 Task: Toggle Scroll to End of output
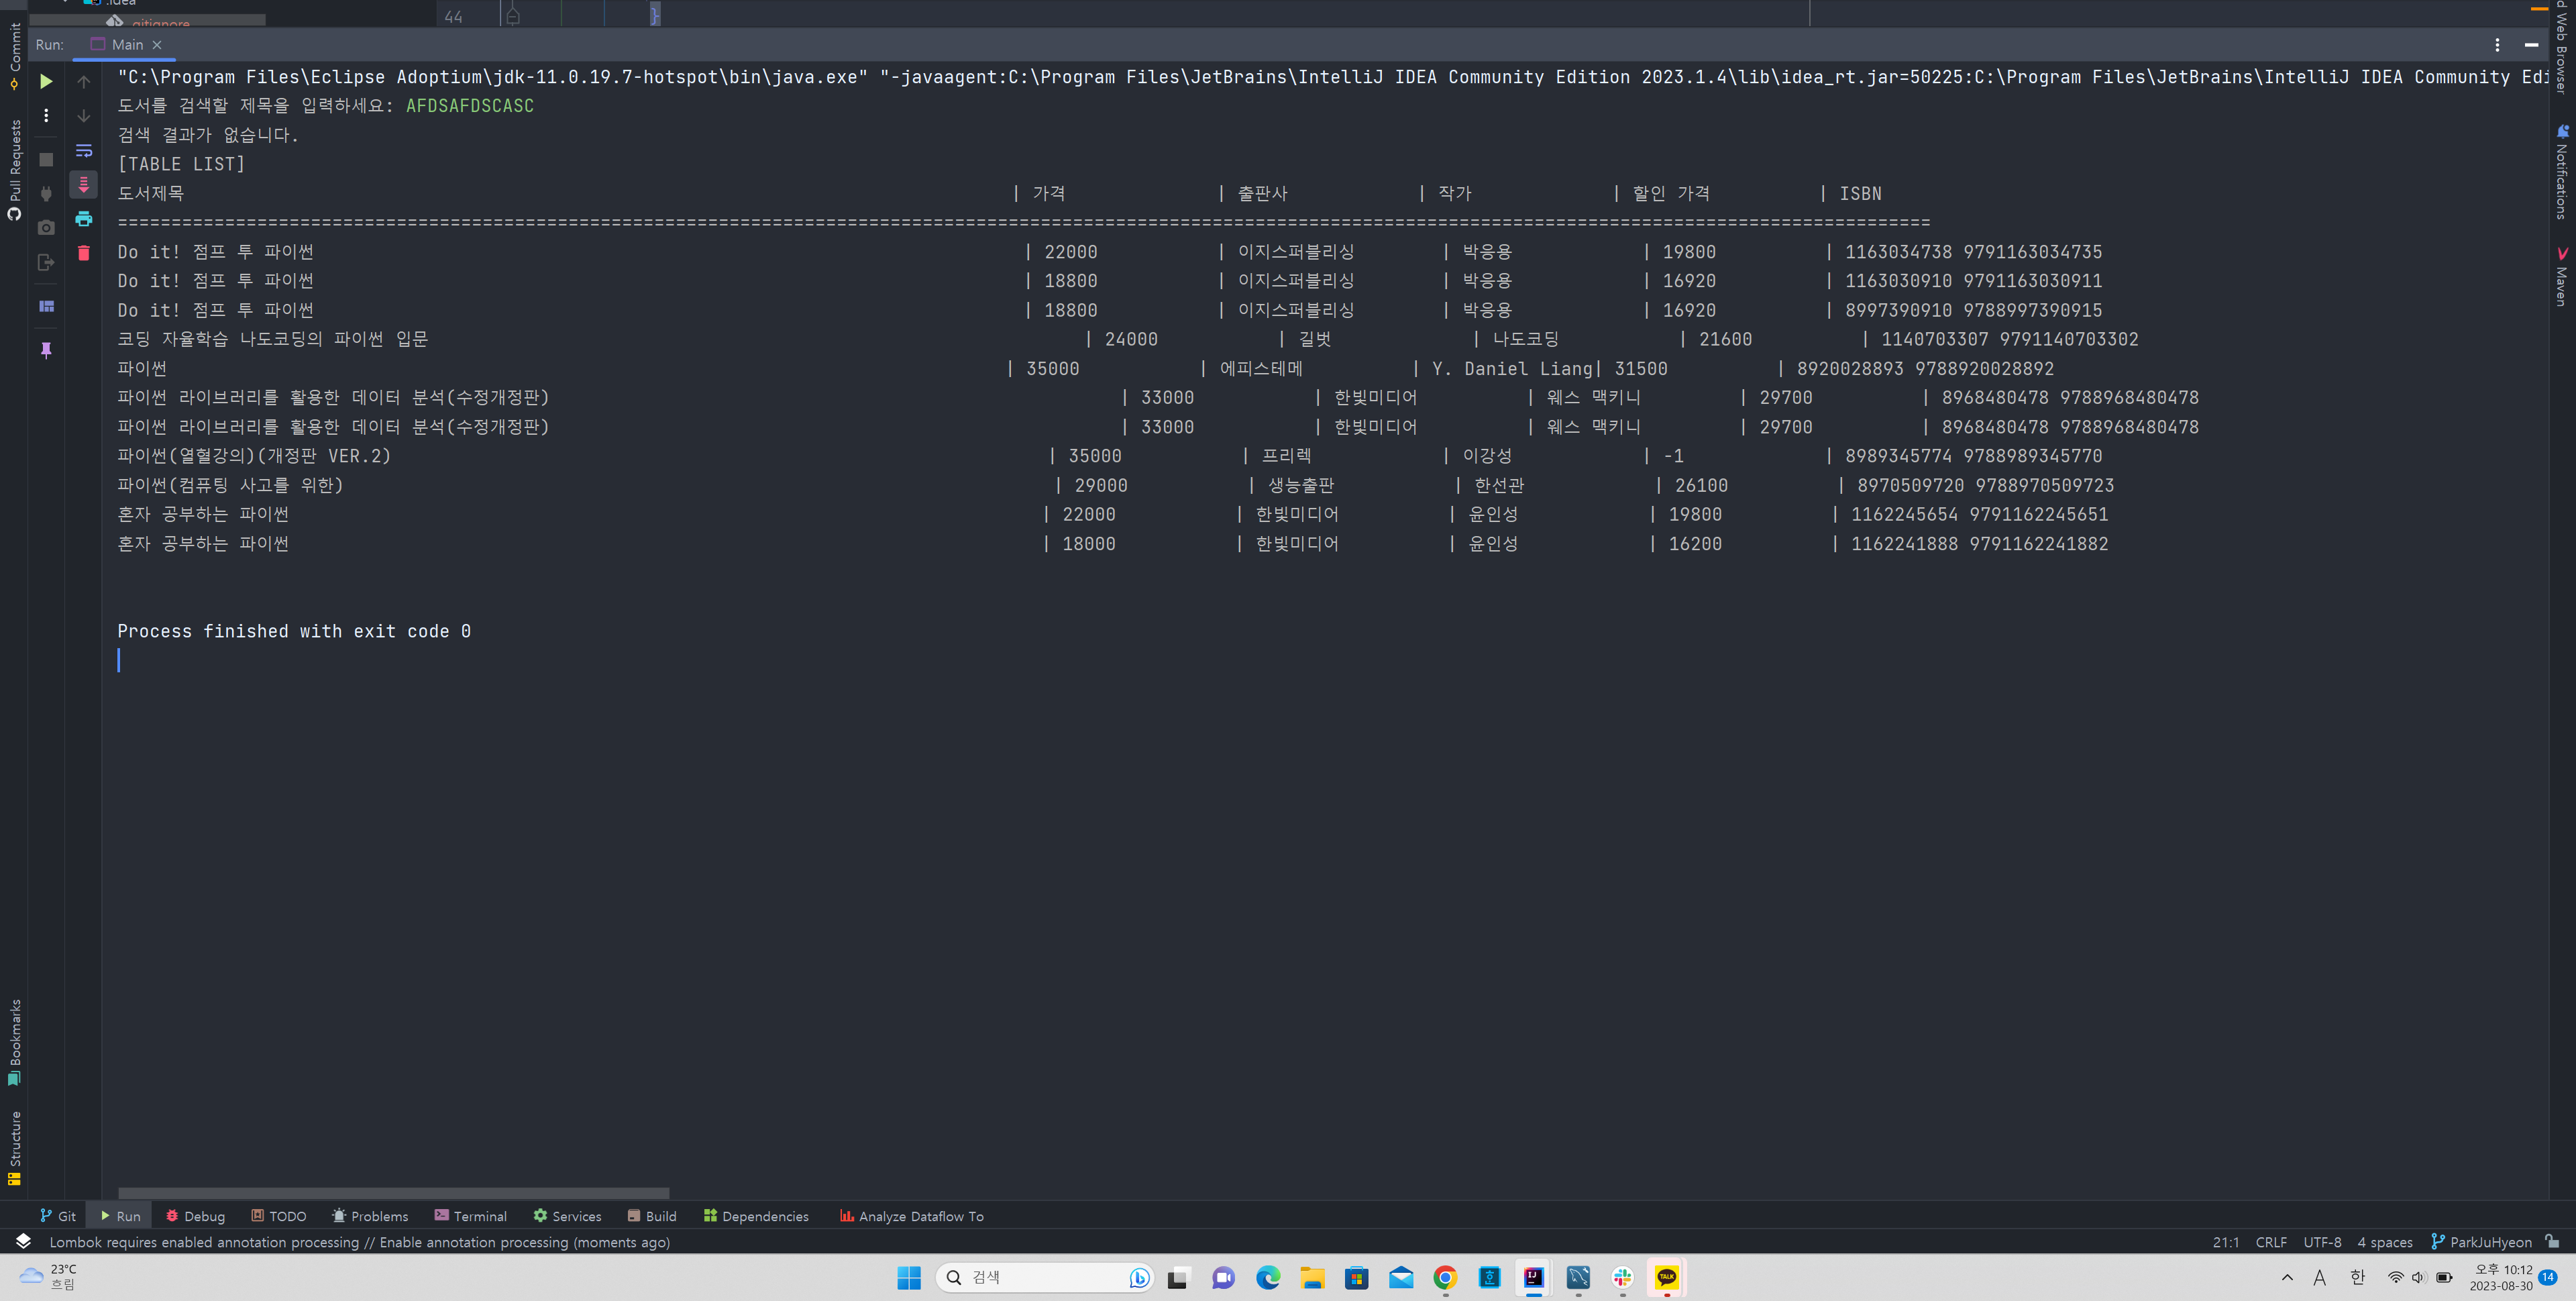click(84, 184)
